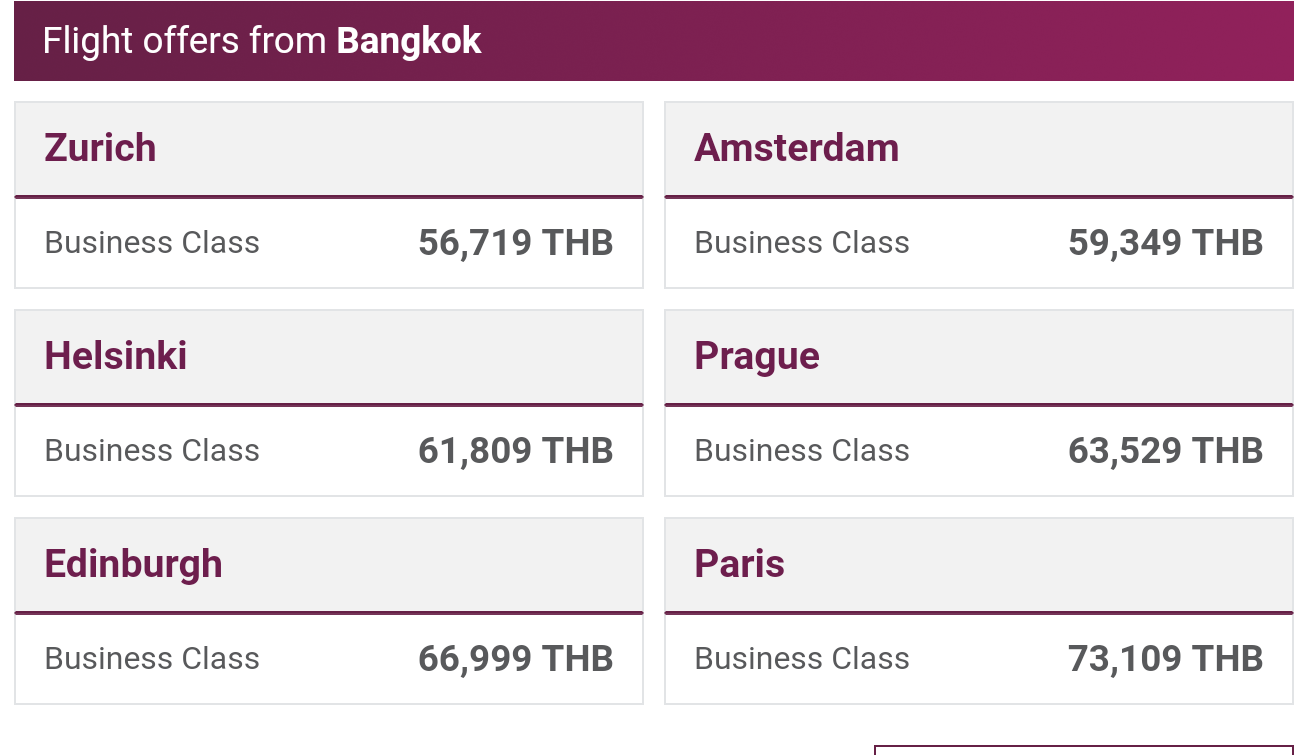Select Business Class under Amsterdam
Viewport: 1301px width, 755px height.
point(802,243)
